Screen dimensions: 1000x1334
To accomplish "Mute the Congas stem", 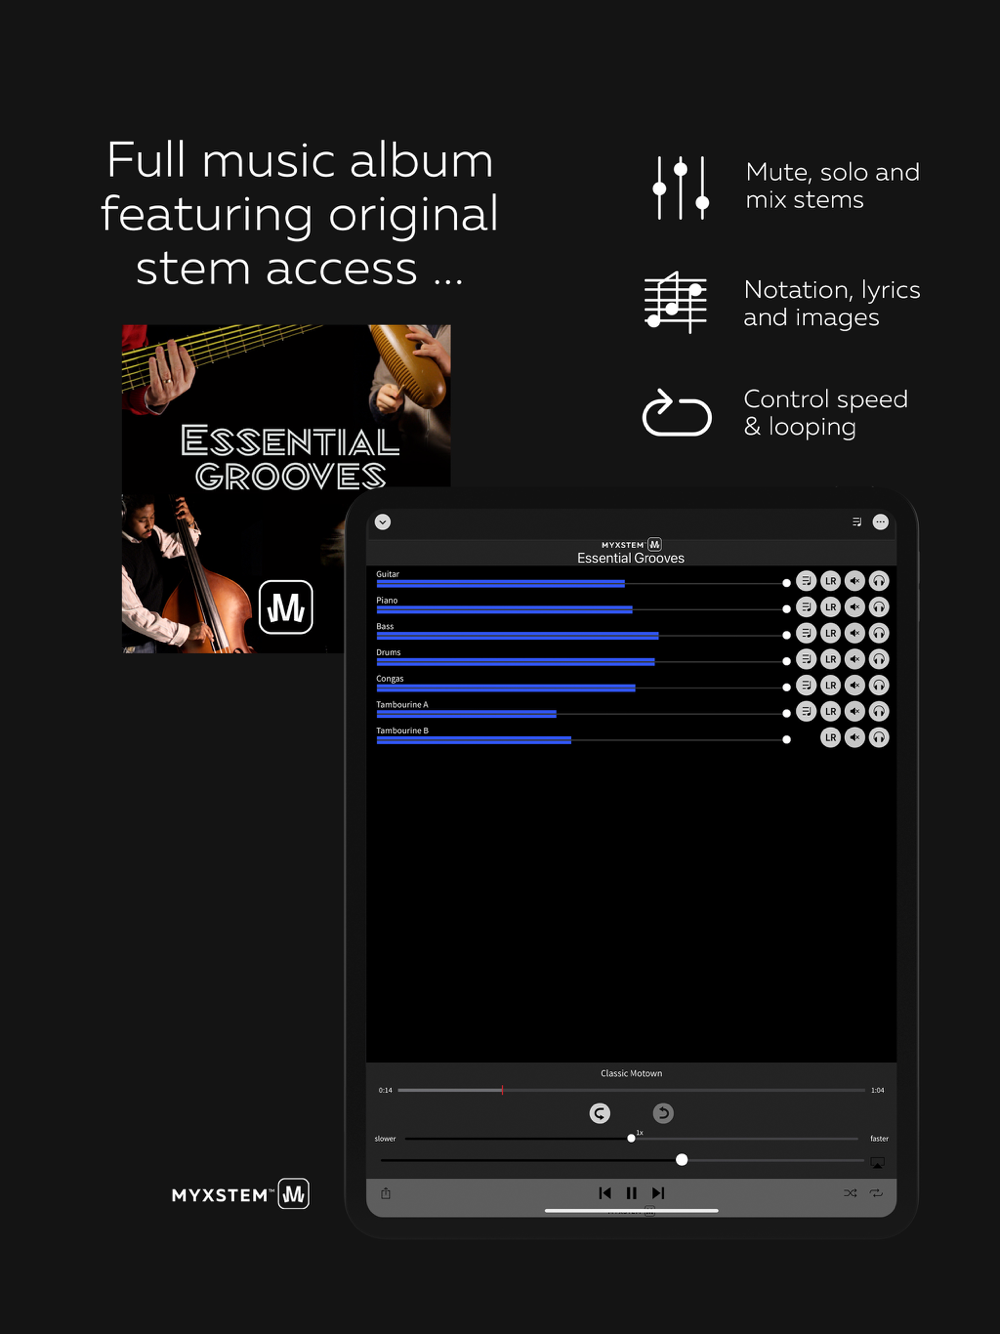I will click(855, 685).
